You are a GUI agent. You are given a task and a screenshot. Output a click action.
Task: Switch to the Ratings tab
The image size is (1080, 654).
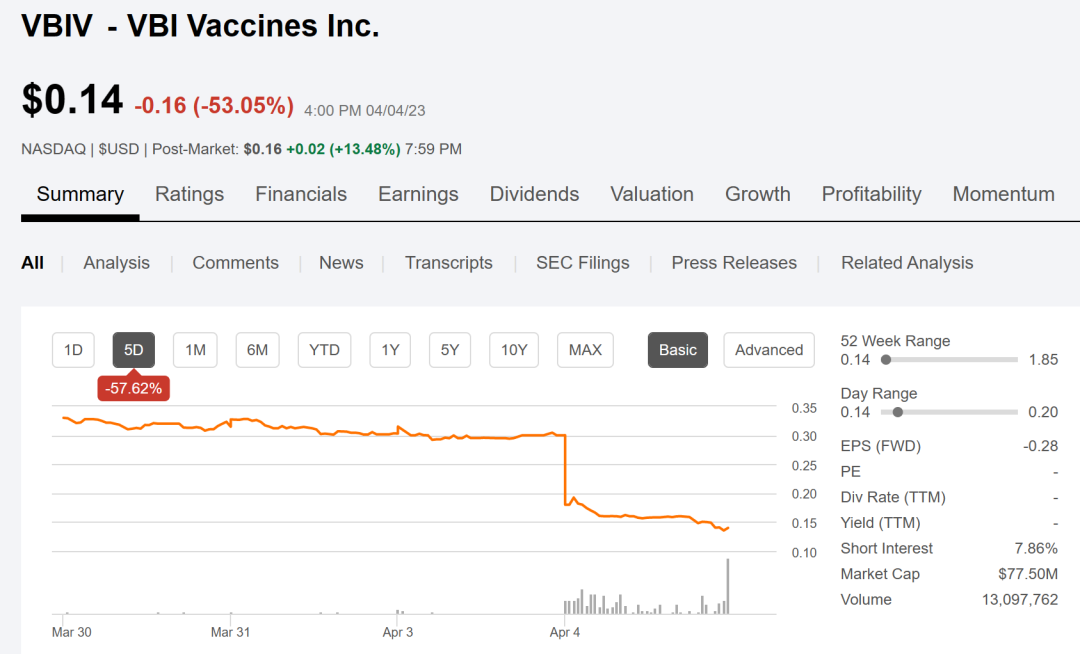tap(189, 194)
